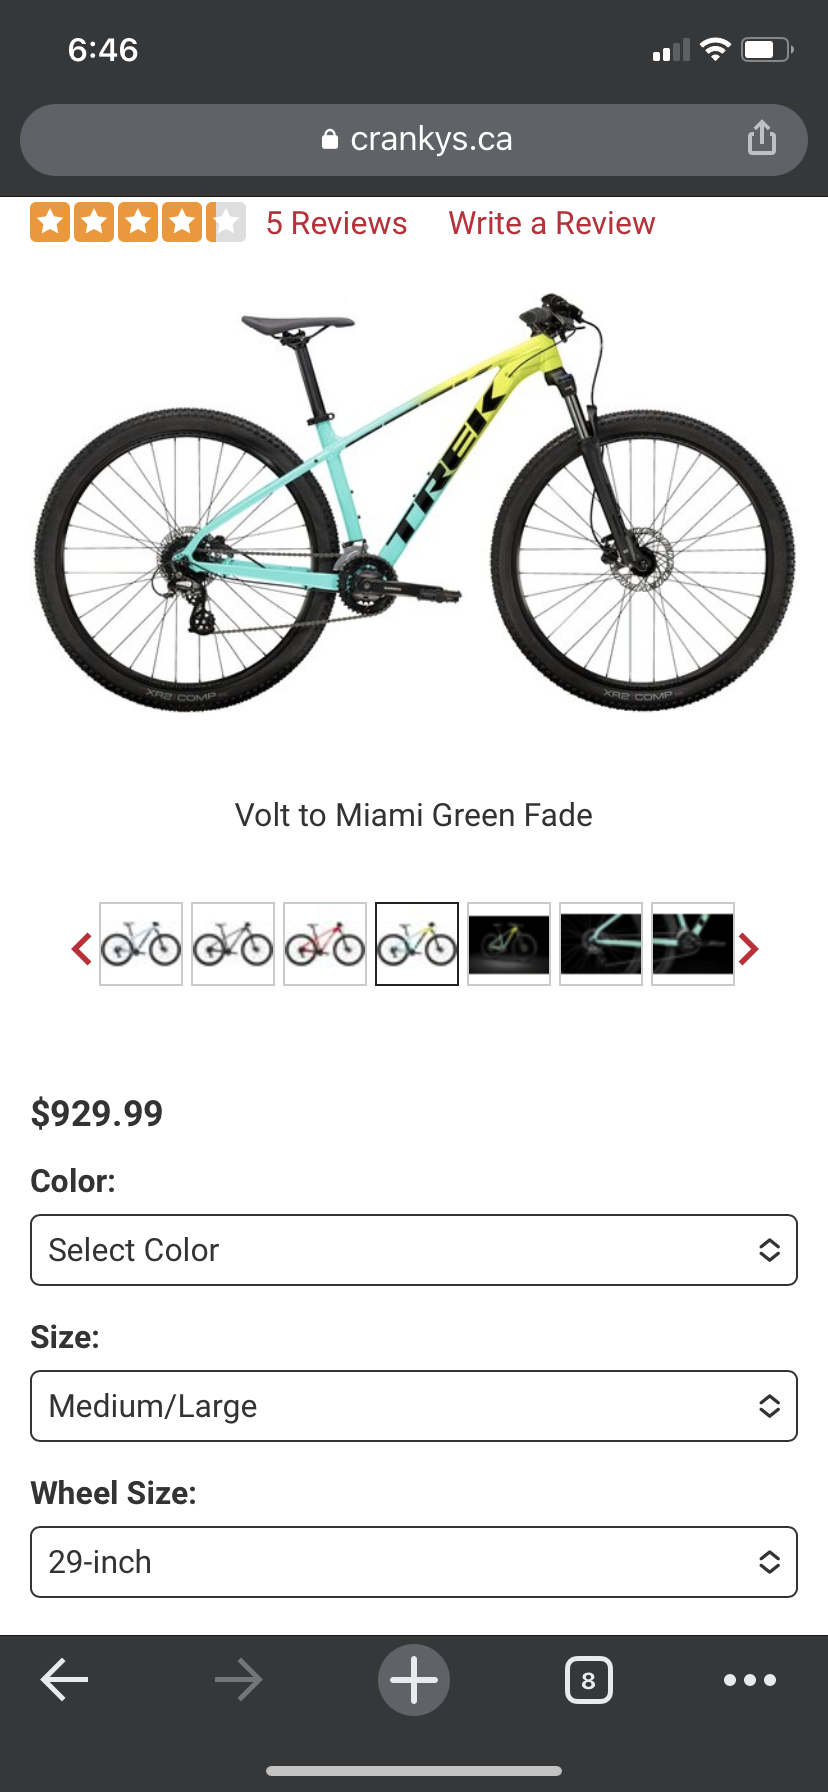Open the Size dropdown showing Medium/Large

point(414,1406)
